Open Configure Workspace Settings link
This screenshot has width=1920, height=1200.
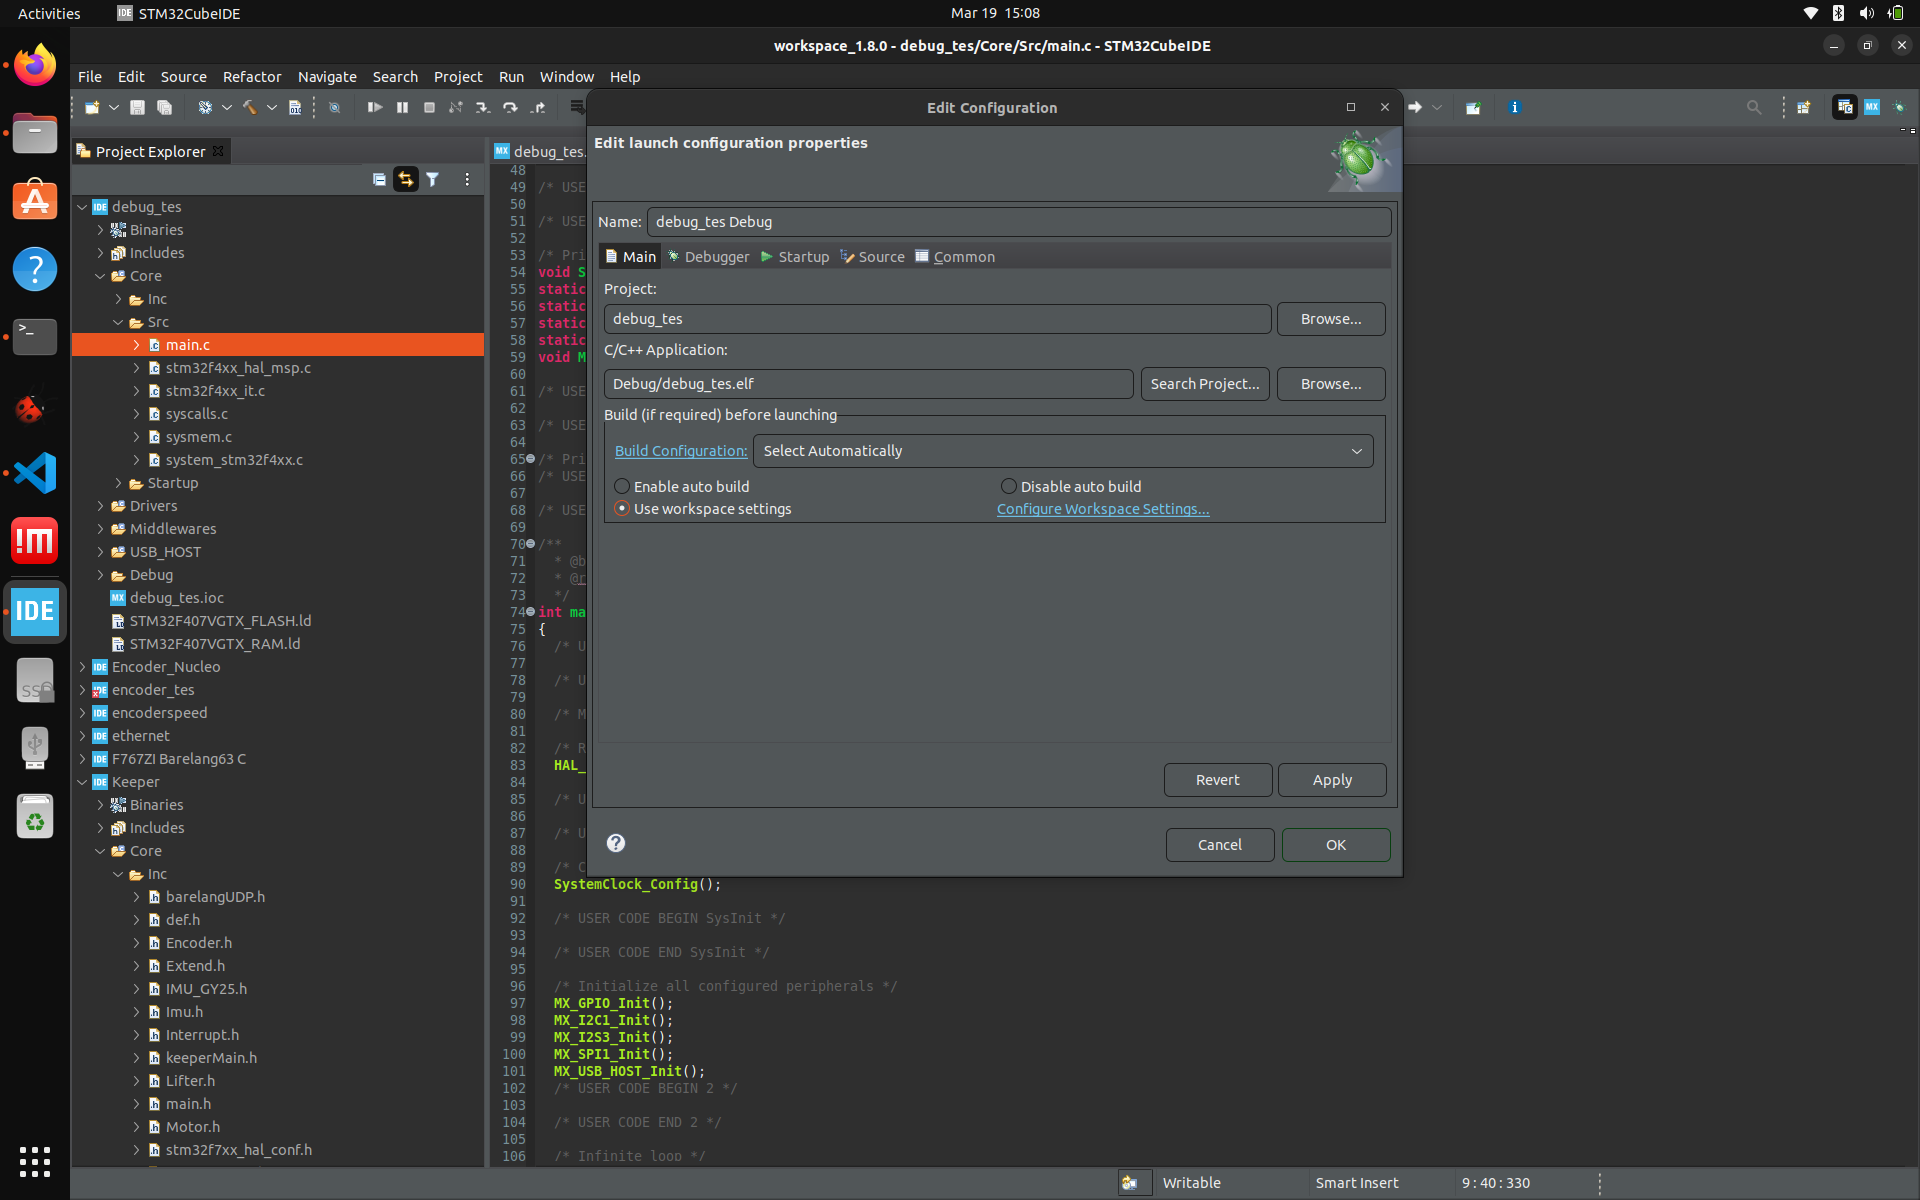(x=1103, y=509)
